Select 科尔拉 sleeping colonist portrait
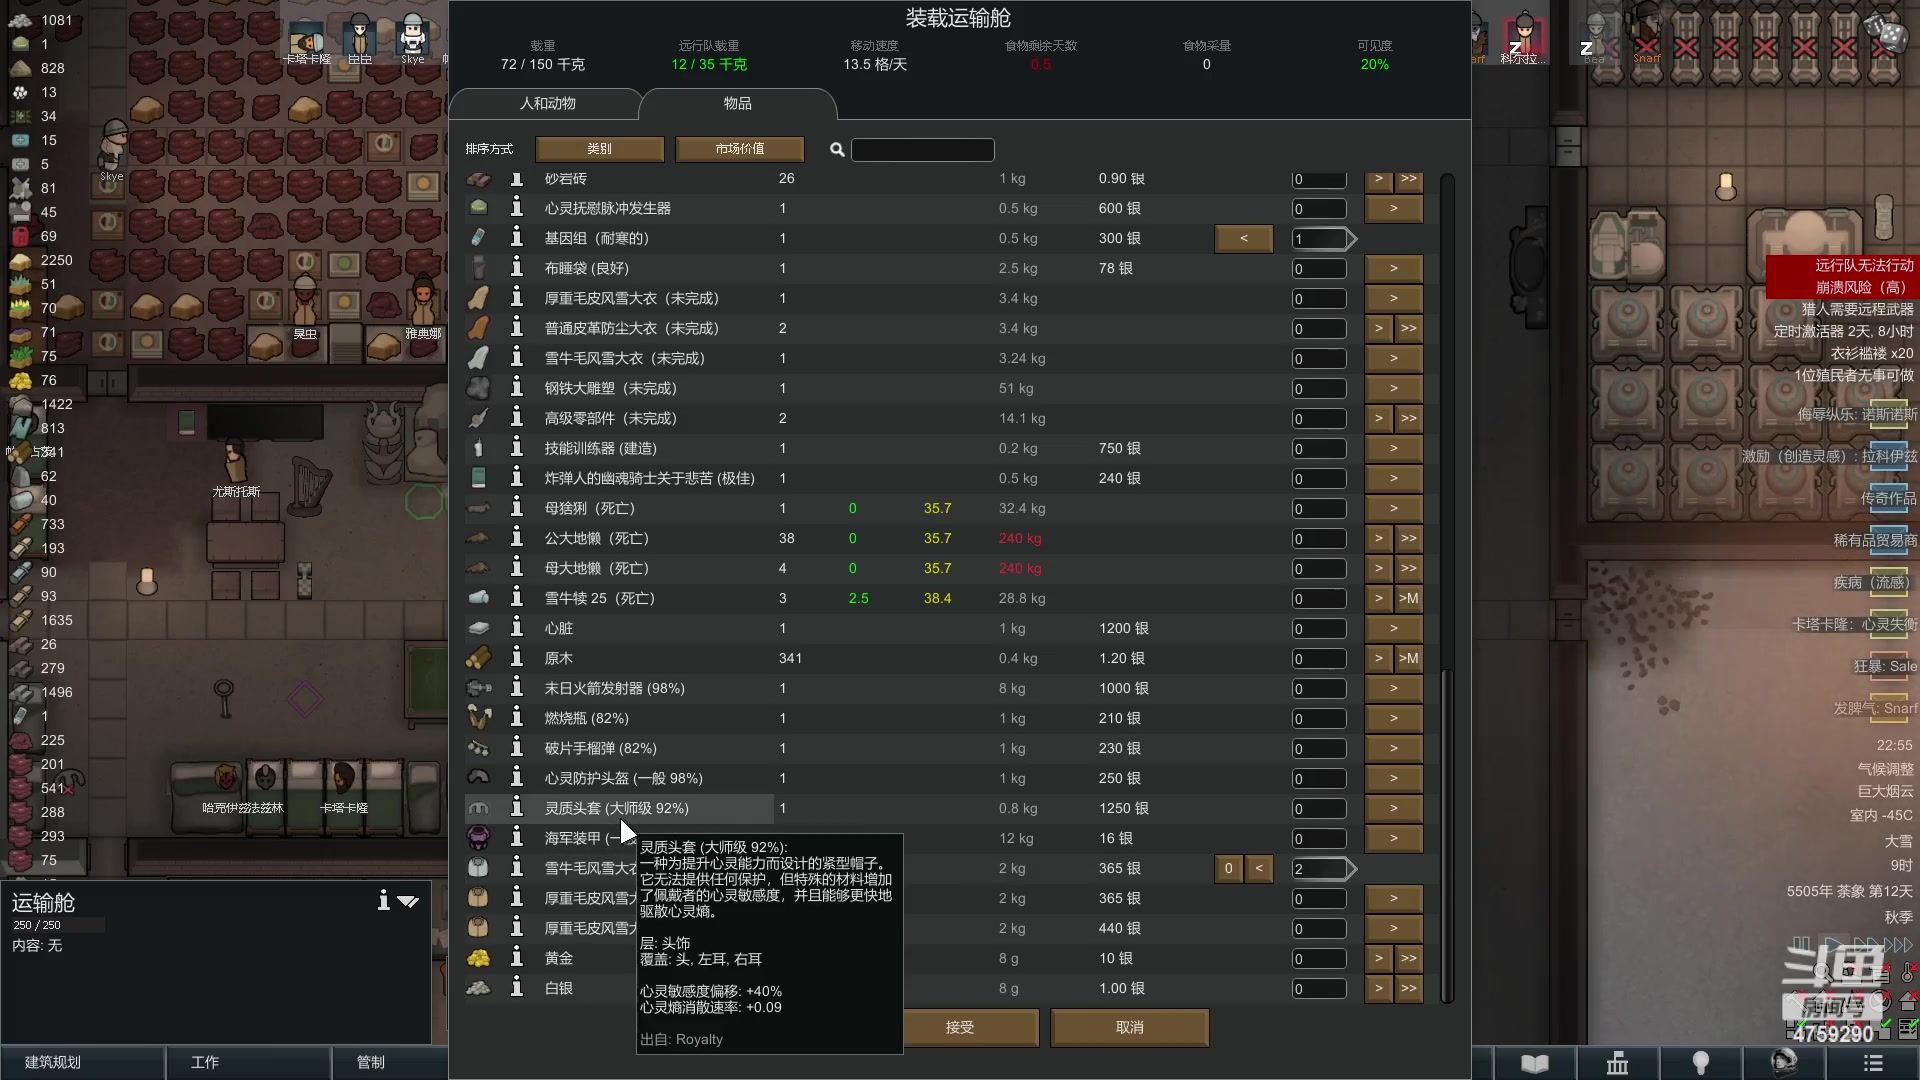Image resolution: width=1920 pixels, height=1080 pixels. [1524, 38]
